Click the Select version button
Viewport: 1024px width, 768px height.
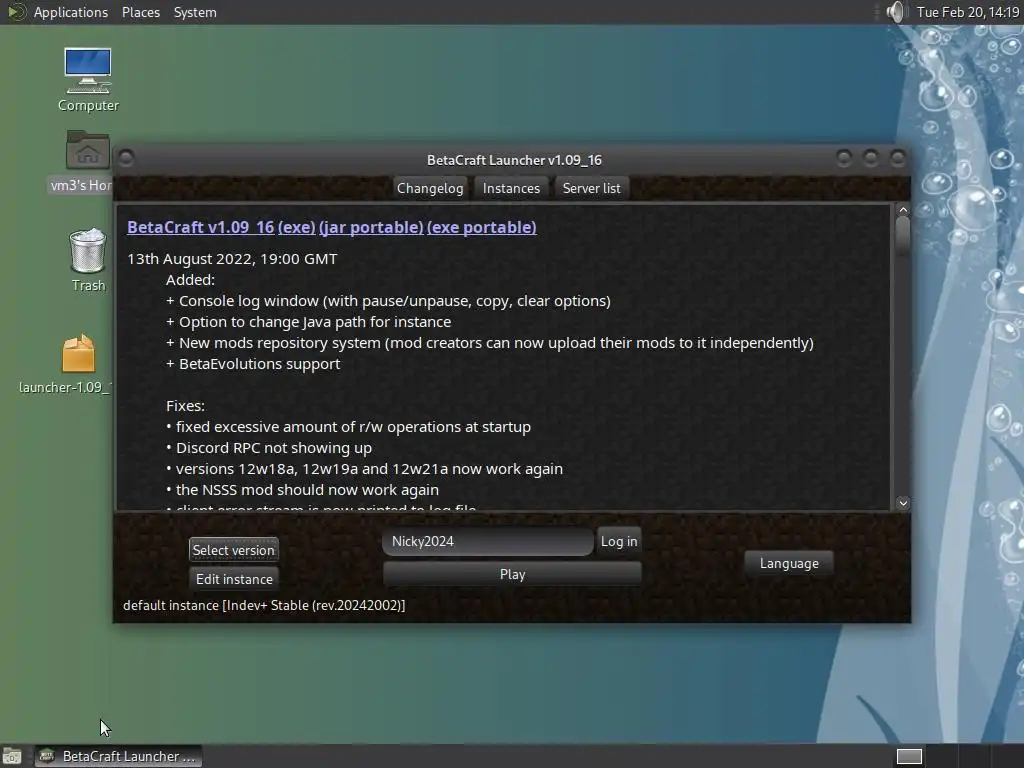(233, 550)
